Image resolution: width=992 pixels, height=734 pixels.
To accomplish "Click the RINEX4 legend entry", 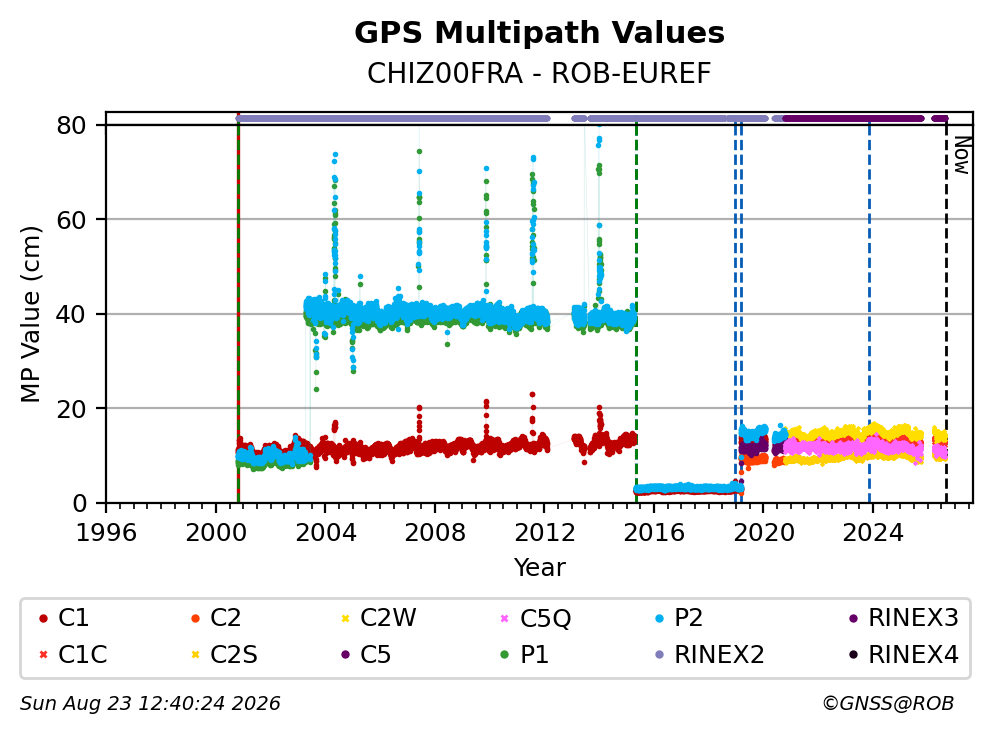I will (x=904, y=654).
